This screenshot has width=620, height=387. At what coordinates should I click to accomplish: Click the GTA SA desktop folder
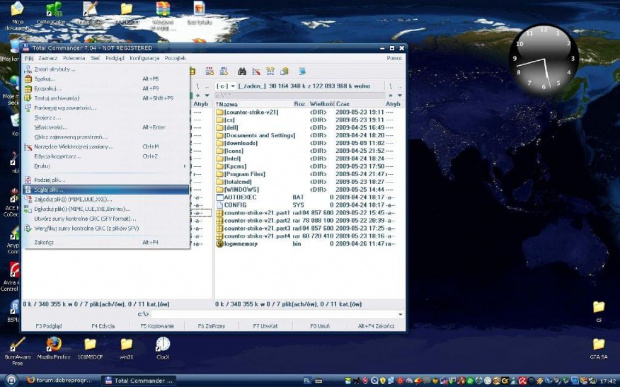pyautogui.click(x=598, y=348)
